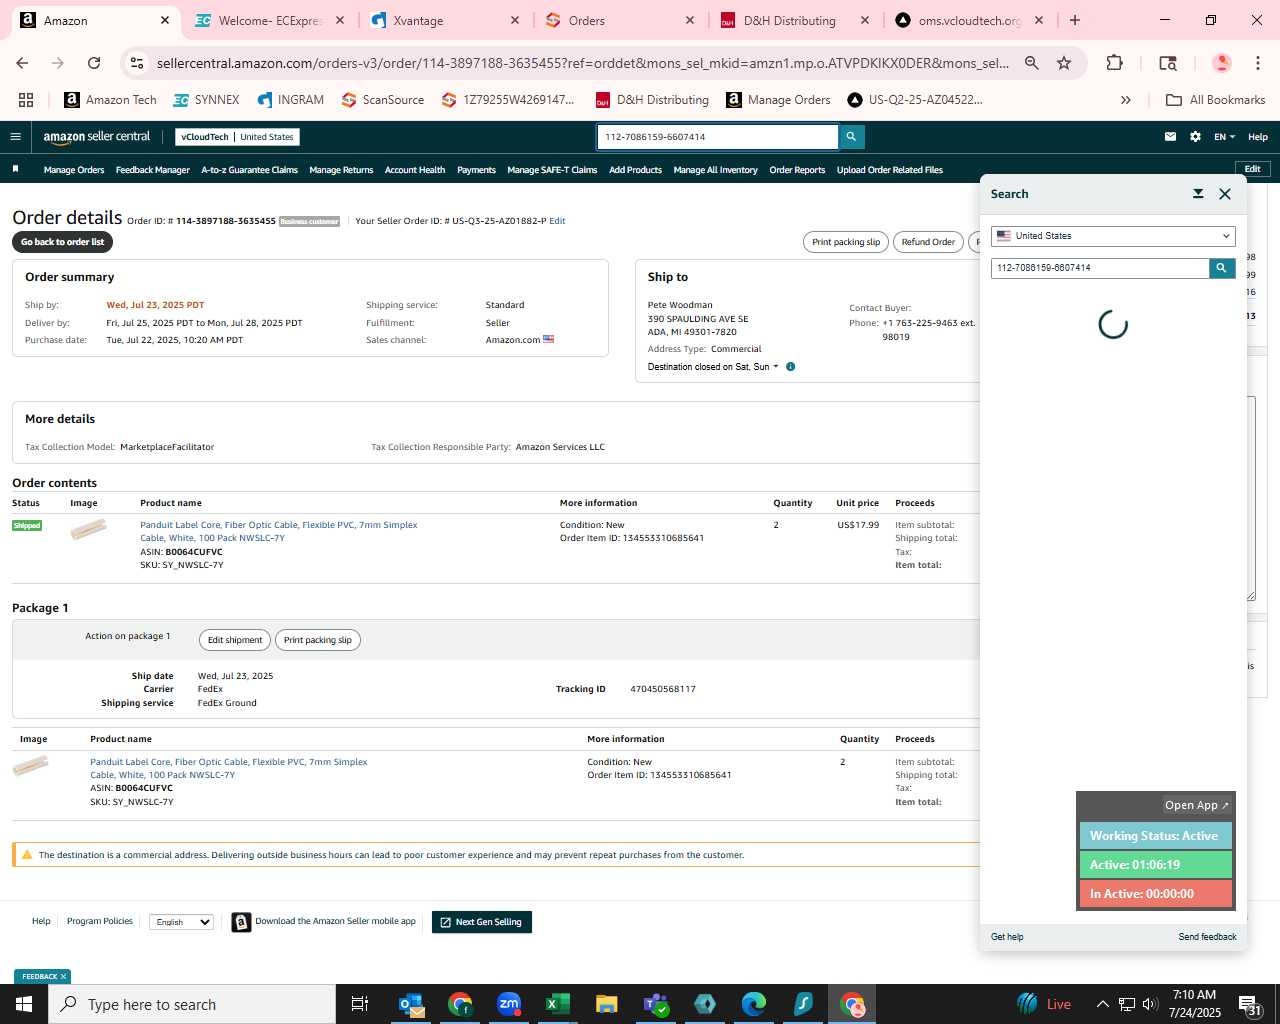Click the Edit shipment button

[x=235, y=640]
